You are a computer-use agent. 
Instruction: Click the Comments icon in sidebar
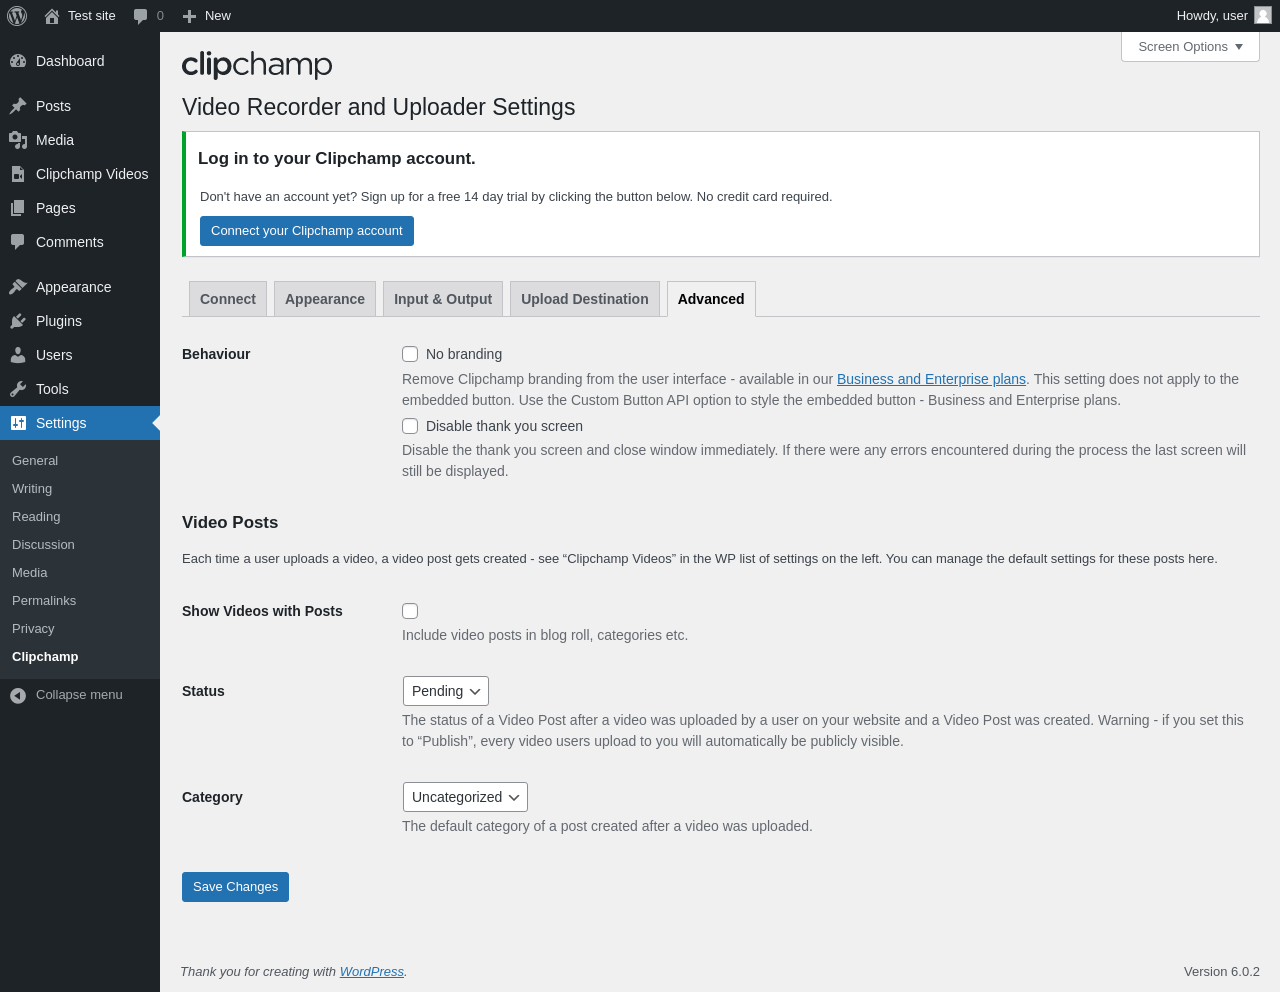click(x=18, y=242)
